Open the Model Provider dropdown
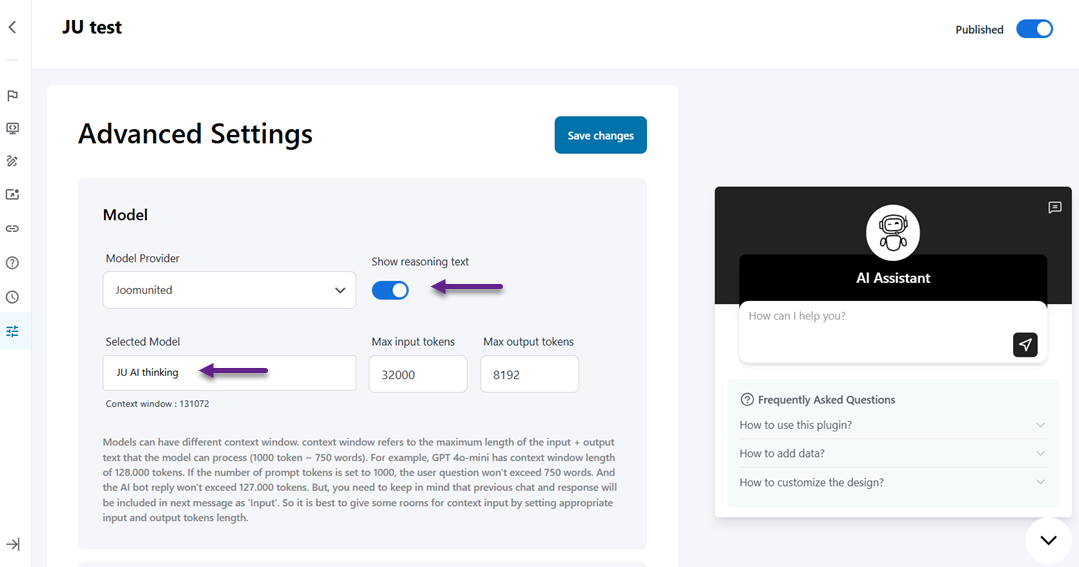This screenshot has width=1079, height=567. [x=229, y=290]
